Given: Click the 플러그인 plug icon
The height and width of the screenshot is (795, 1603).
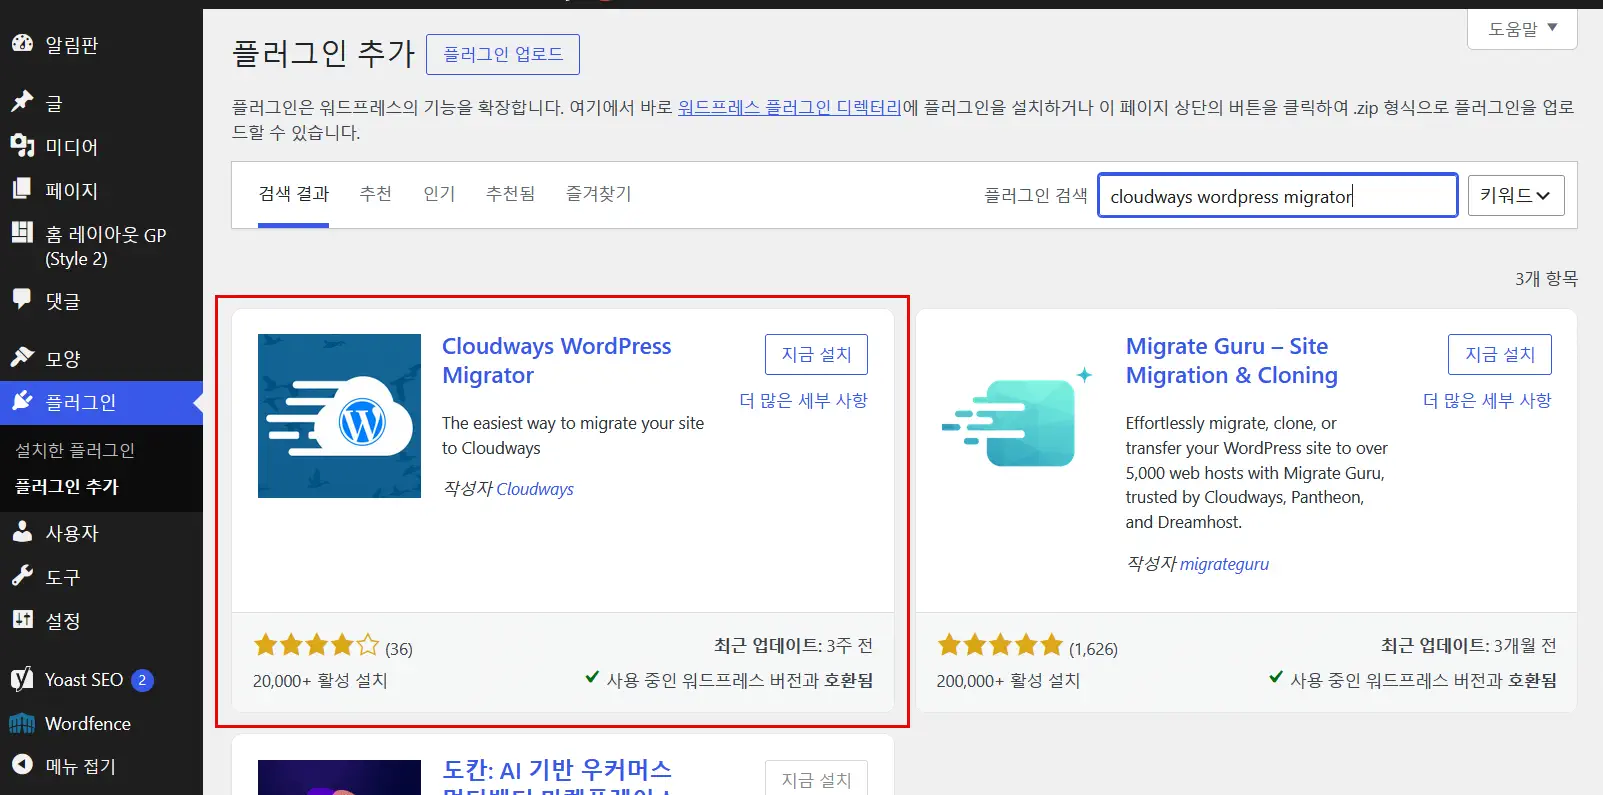Looking at the screenshot, I should 22,402.
